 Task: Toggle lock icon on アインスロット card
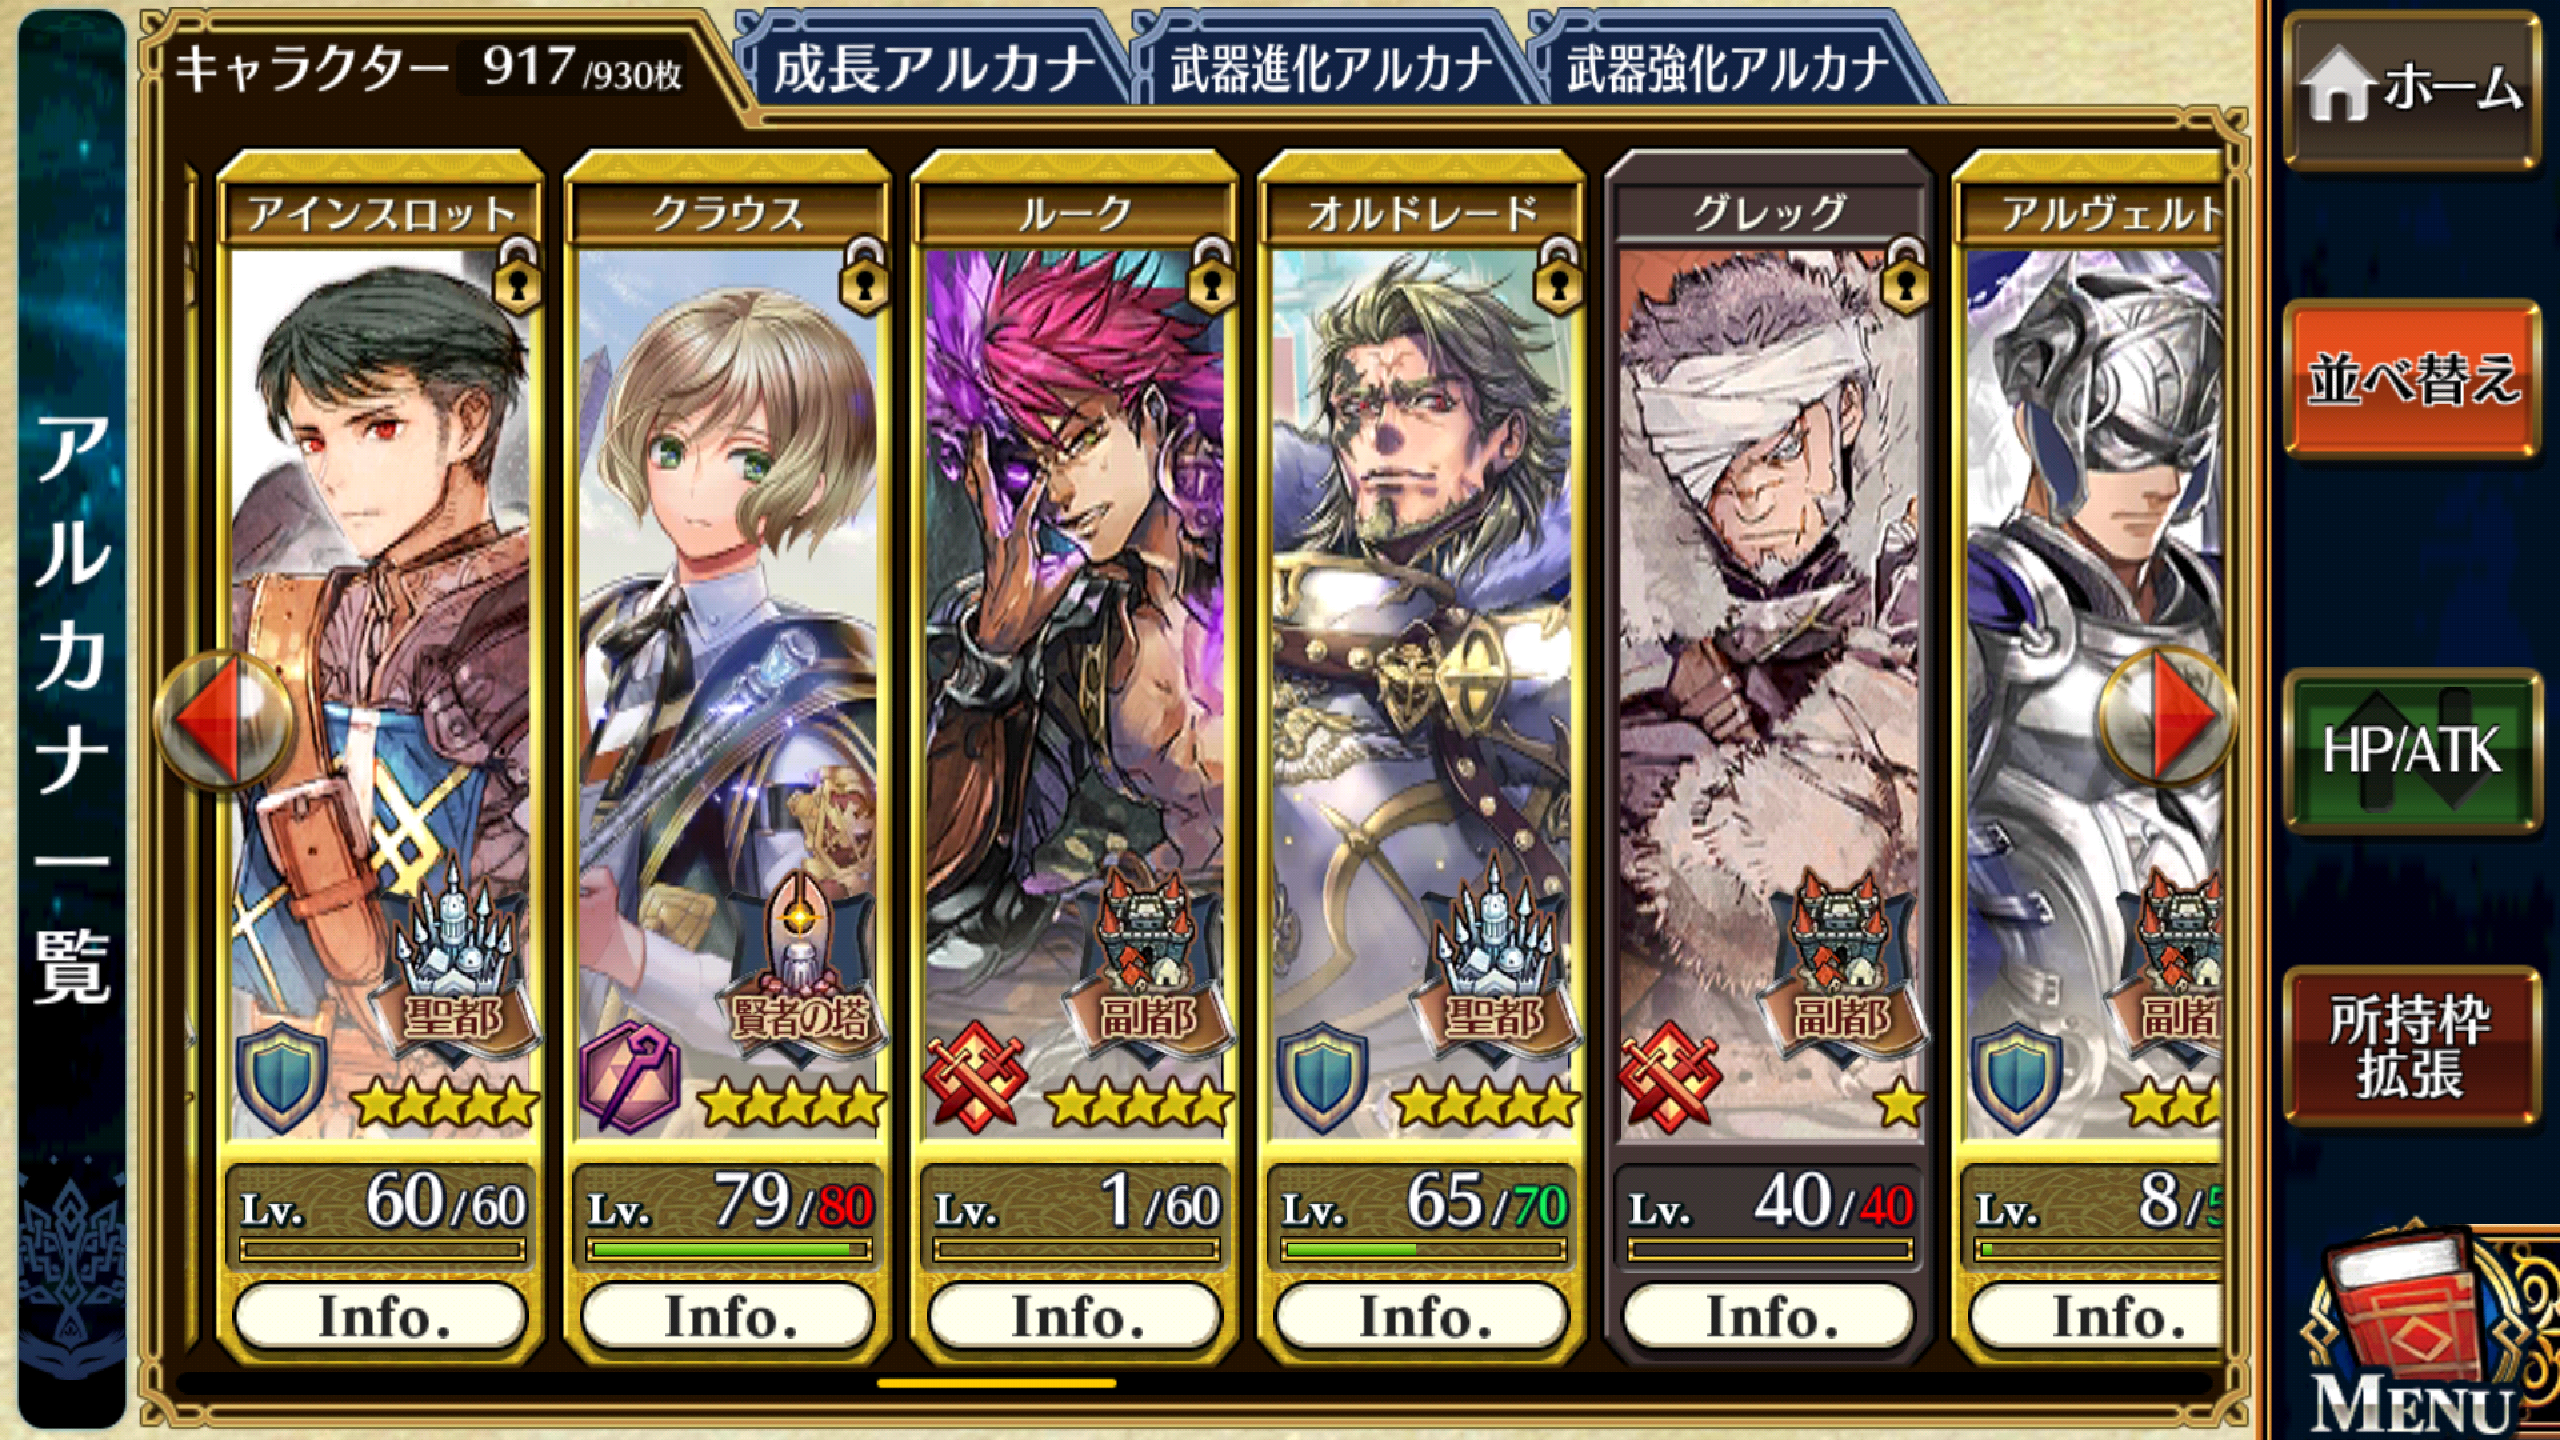pos(516,276)
